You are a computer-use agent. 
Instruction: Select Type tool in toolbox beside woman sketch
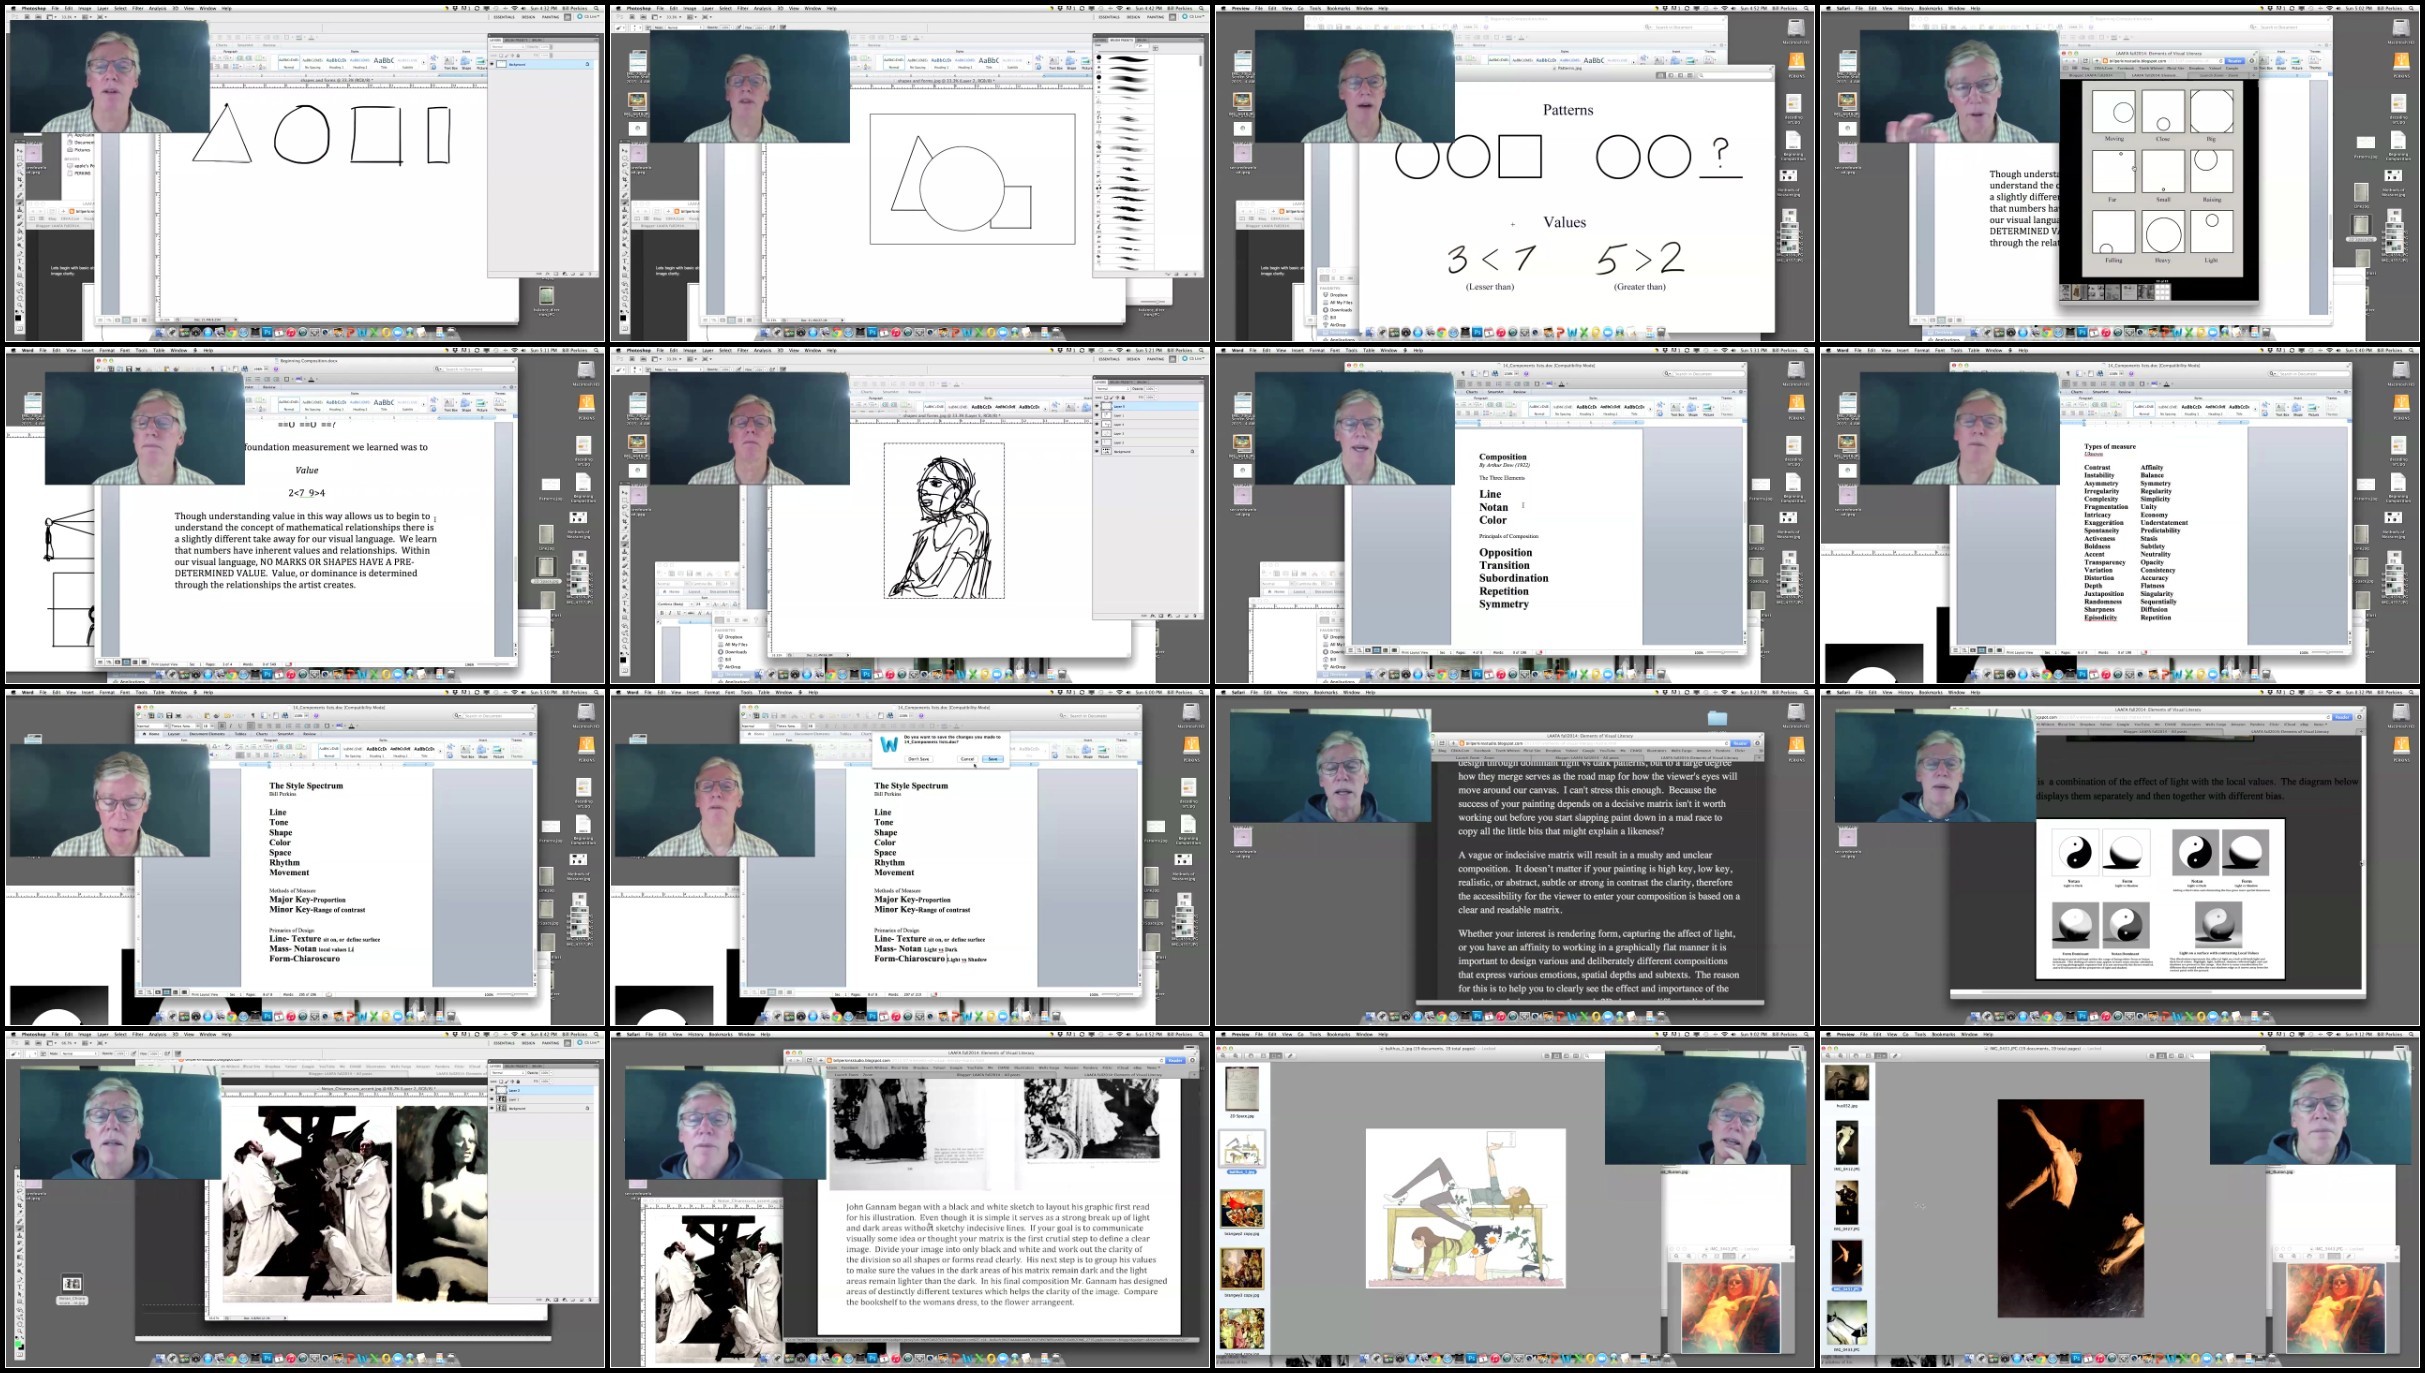pos(625,603)
